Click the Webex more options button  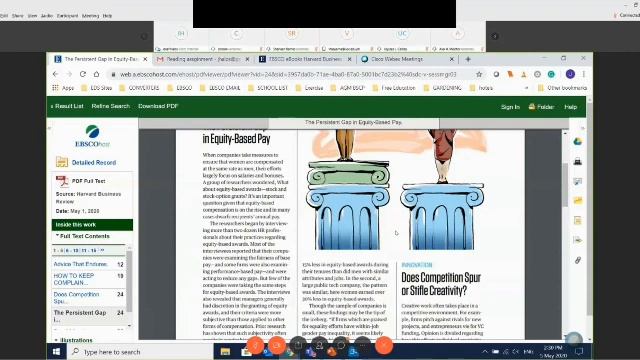[x=362, y=345]
